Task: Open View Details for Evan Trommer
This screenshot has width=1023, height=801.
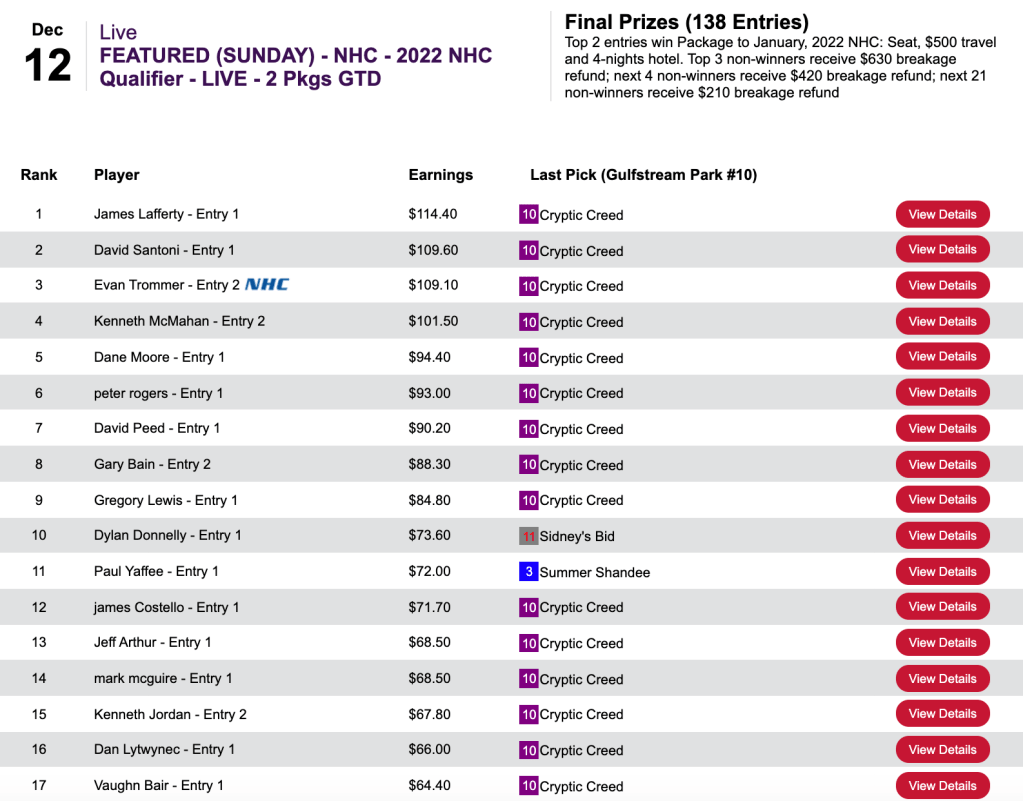Action: 942,285
